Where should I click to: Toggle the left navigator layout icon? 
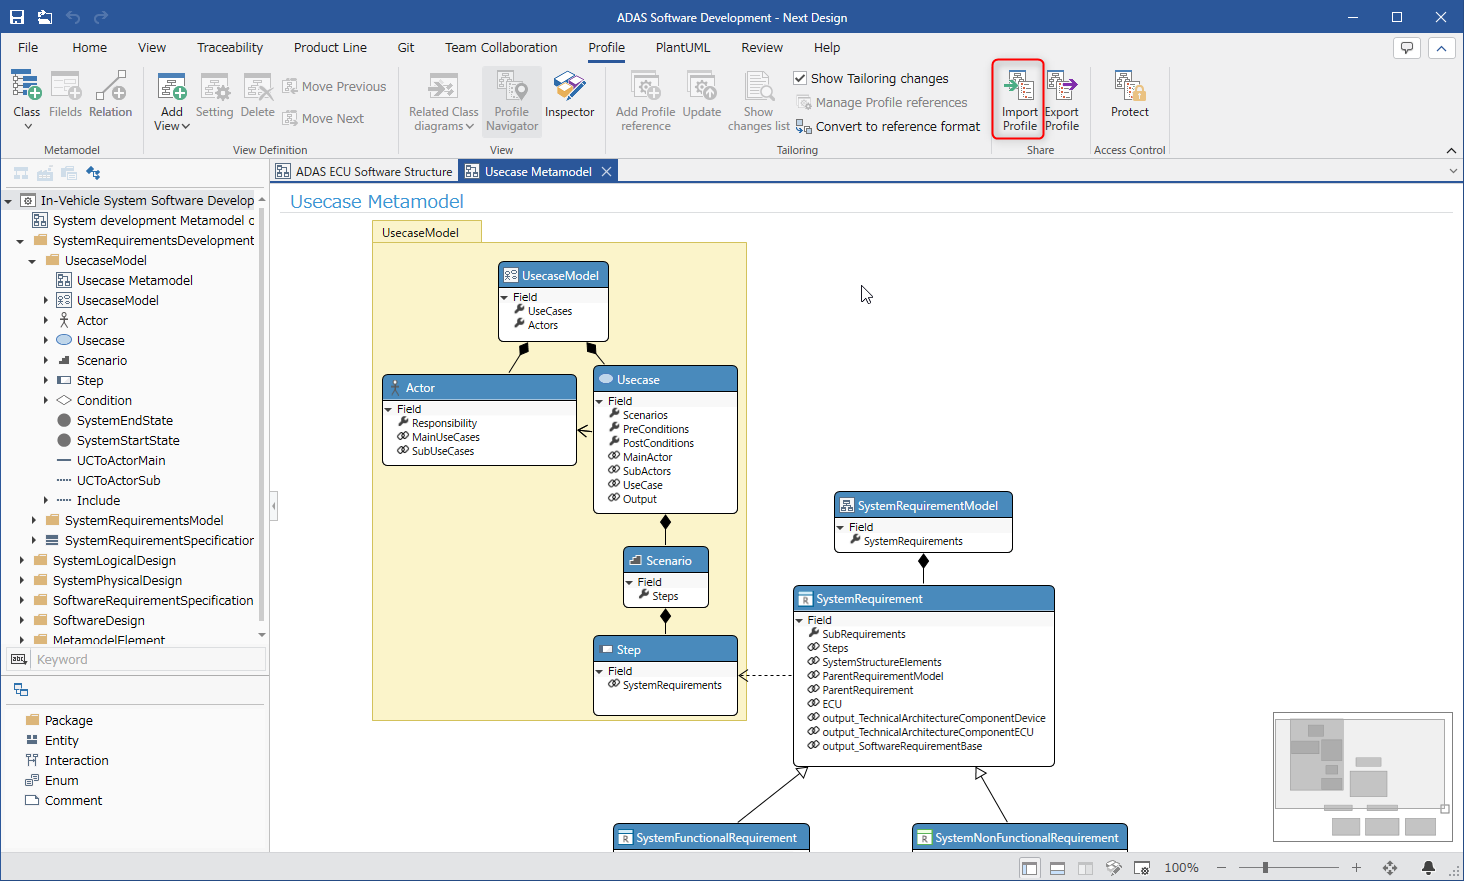click(1029, 868)
